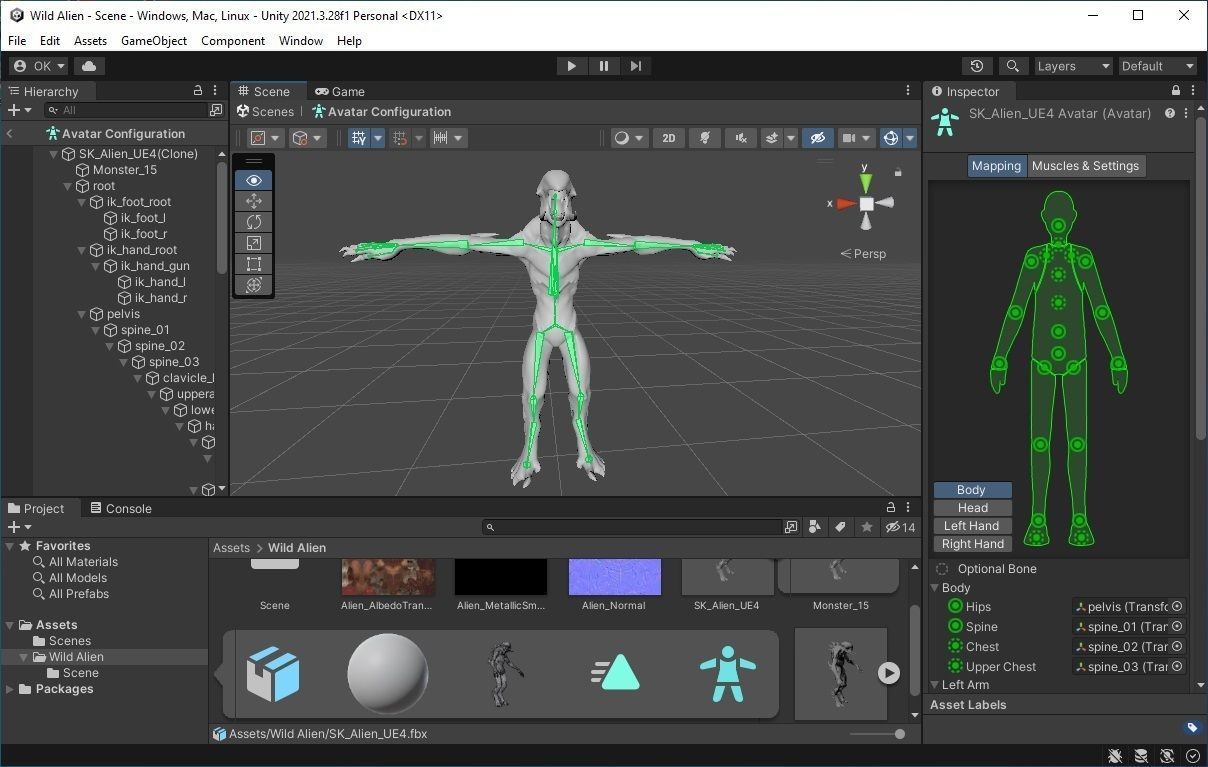
Task: Click the auto-refresh activity status icon
Action: coord(1167,756)
